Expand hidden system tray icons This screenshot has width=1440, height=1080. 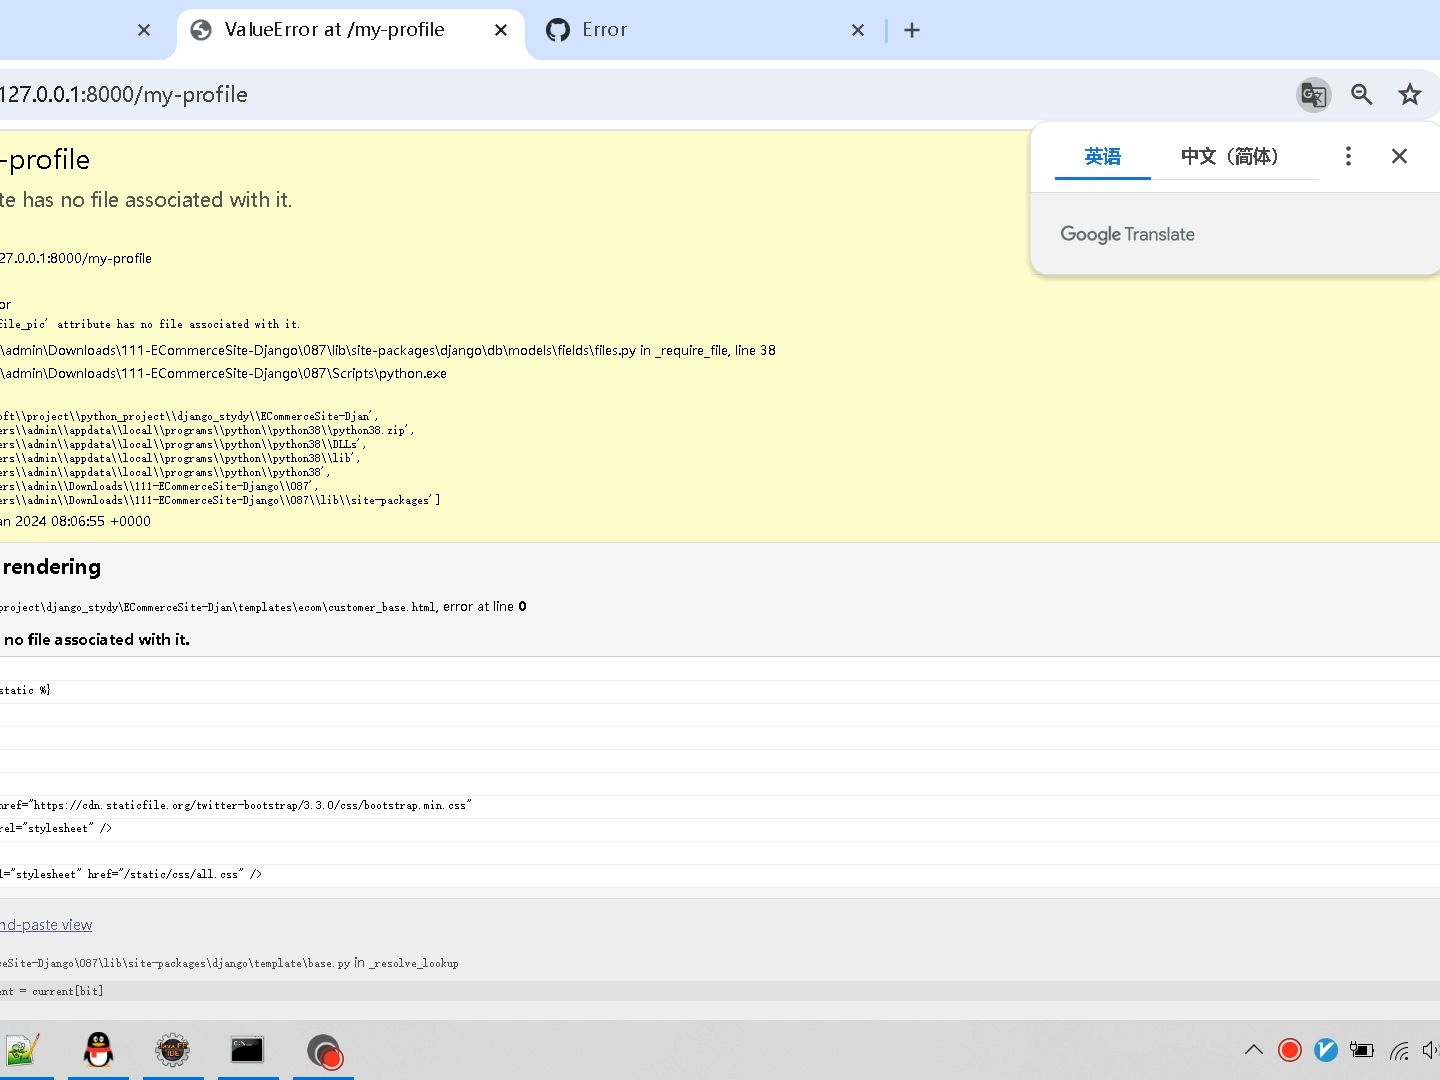(x=1253, y=1050)
